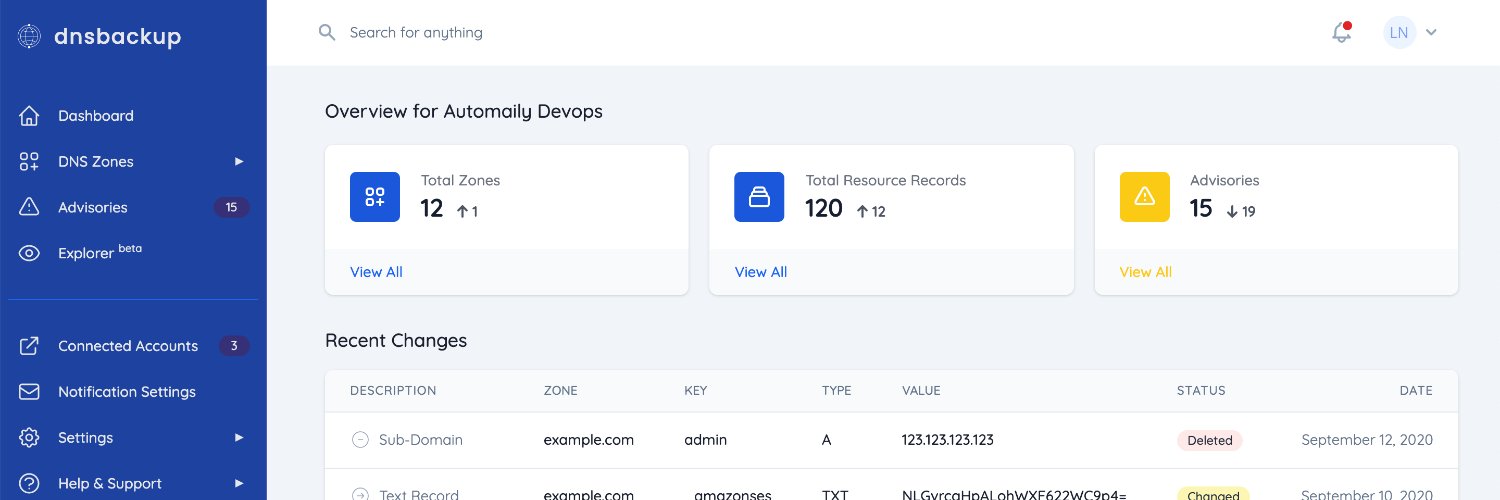Expand the Help & Support submenu arrow
The image size is (1500, 500).
(239, 483)
